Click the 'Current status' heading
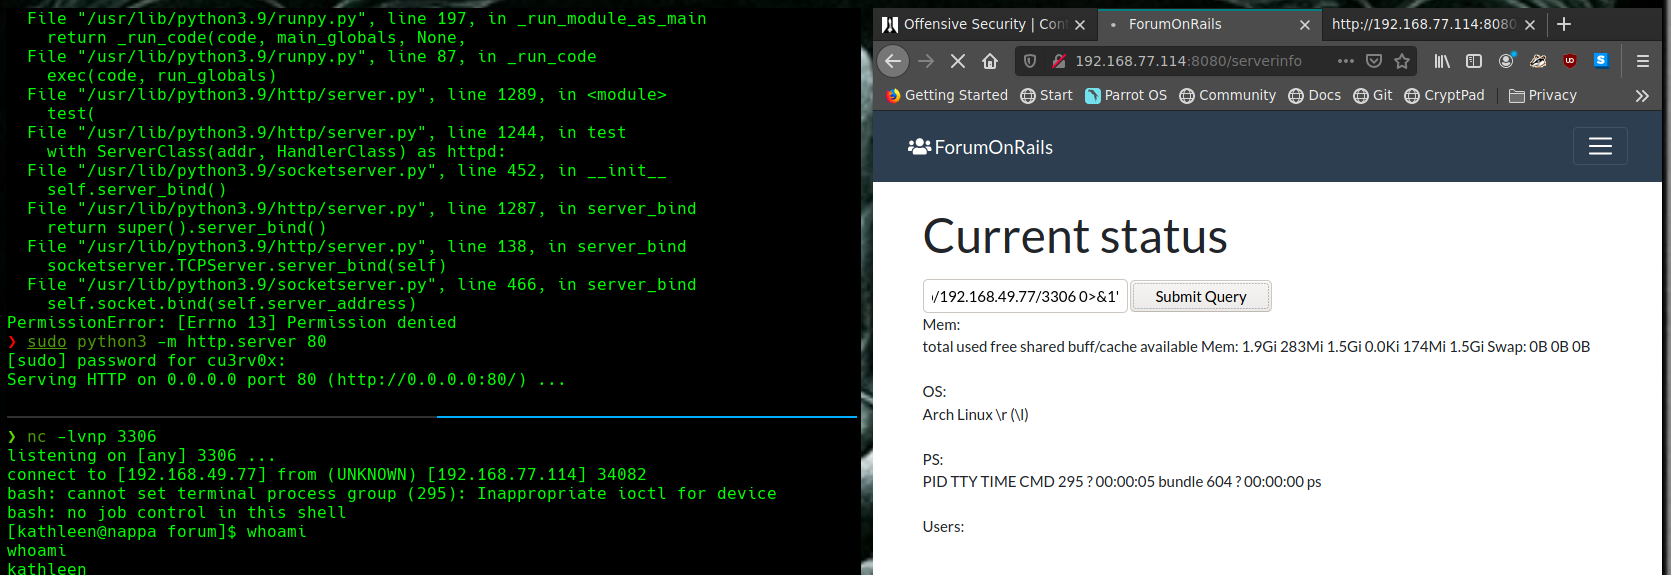 point(1075,237)
